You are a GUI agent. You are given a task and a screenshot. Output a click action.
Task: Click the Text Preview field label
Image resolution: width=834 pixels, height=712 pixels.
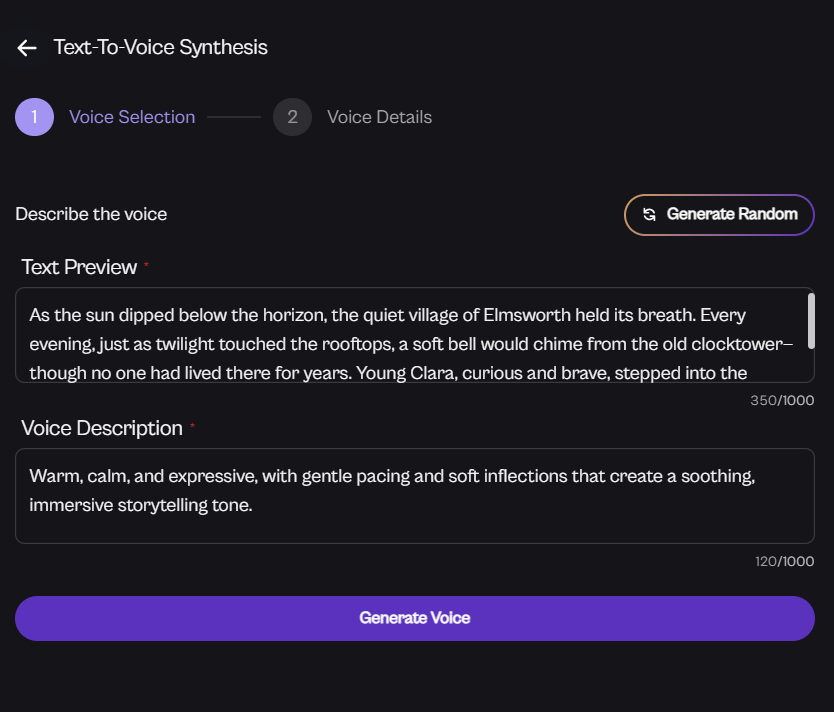pyautogui.click(x=79, y=267)
